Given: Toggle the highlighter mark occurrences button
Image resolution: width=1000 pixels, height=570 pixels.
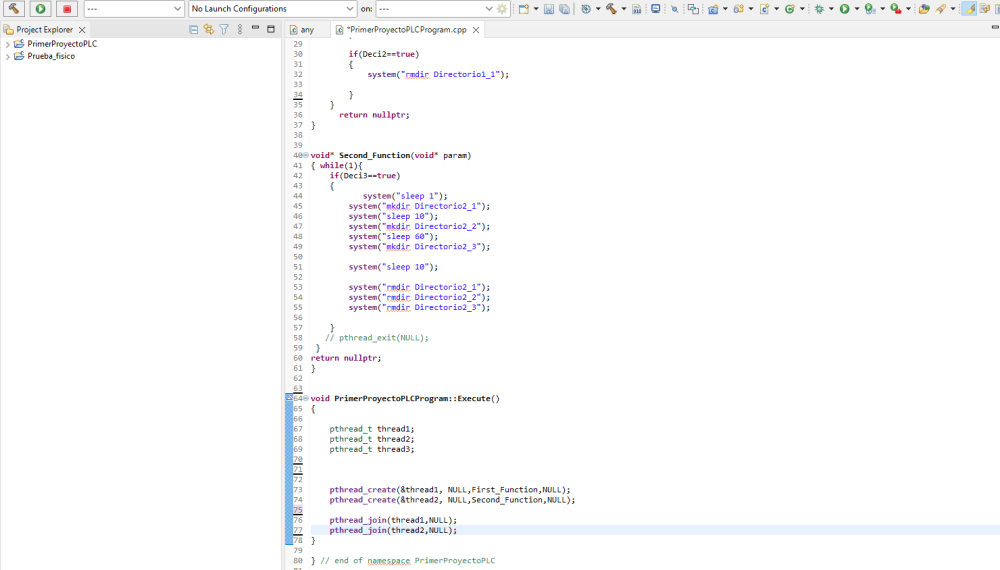Looking at the screenshot, I should pos(969,9).
